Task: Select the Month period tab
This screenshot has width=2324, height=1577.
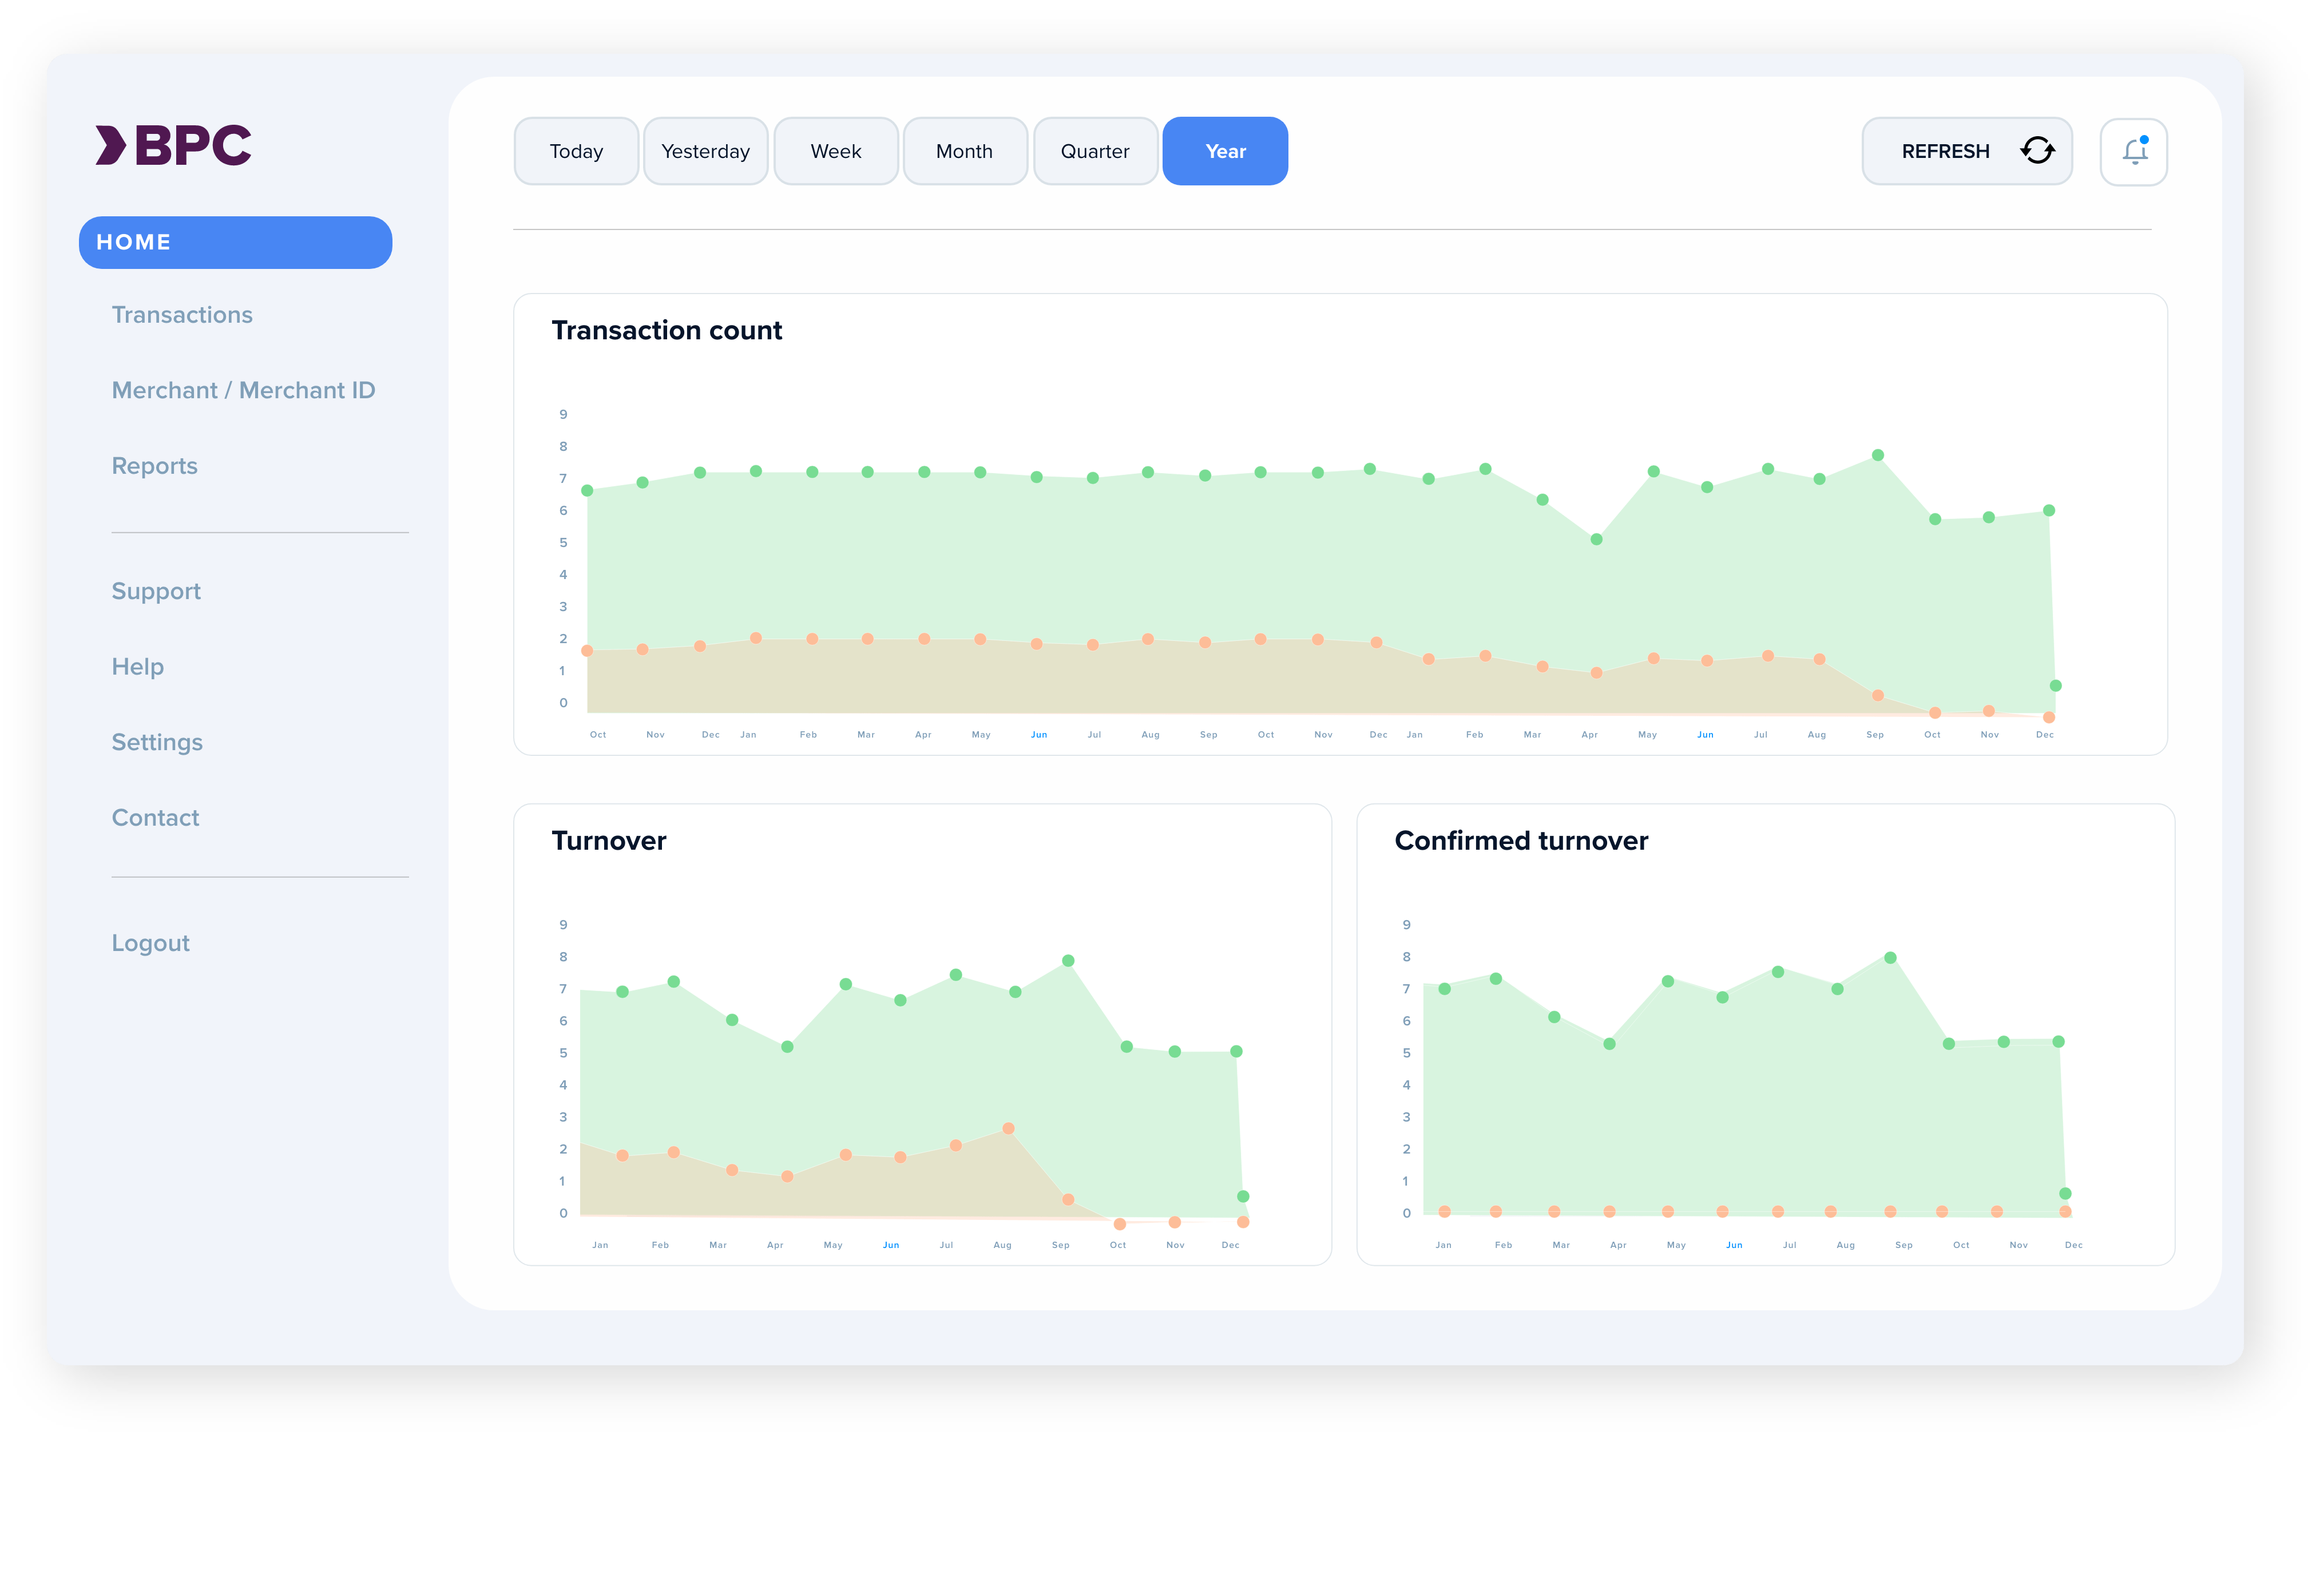Action: click(x=964, y=152)
